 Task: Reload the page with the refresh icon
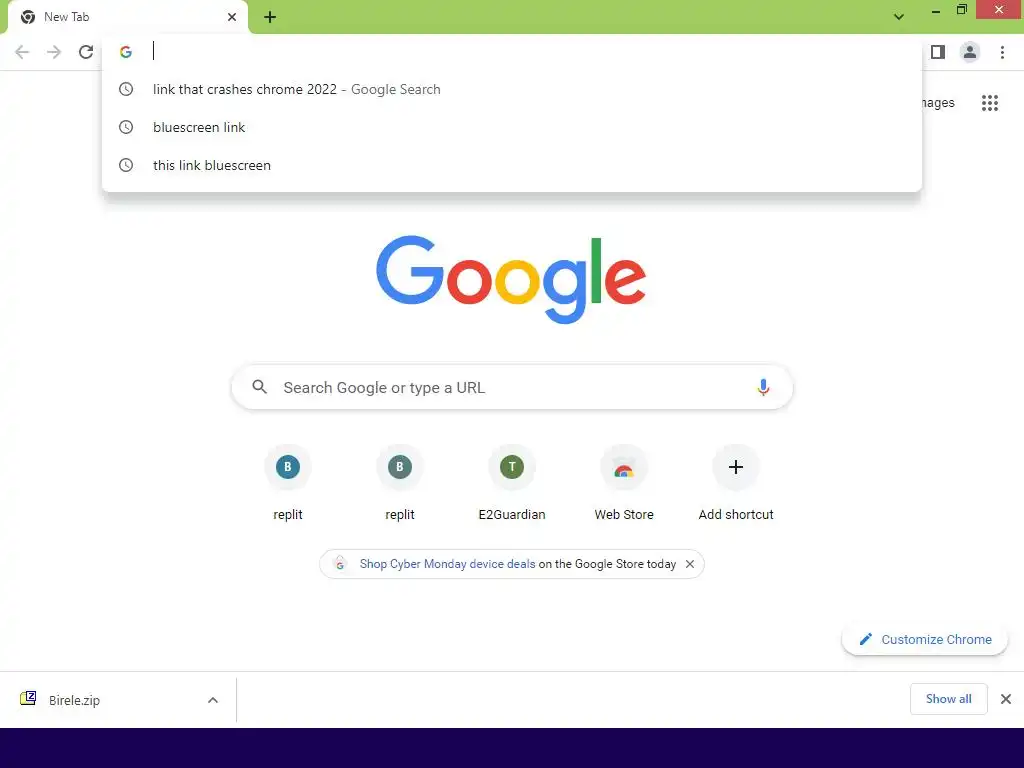[86, 52]
